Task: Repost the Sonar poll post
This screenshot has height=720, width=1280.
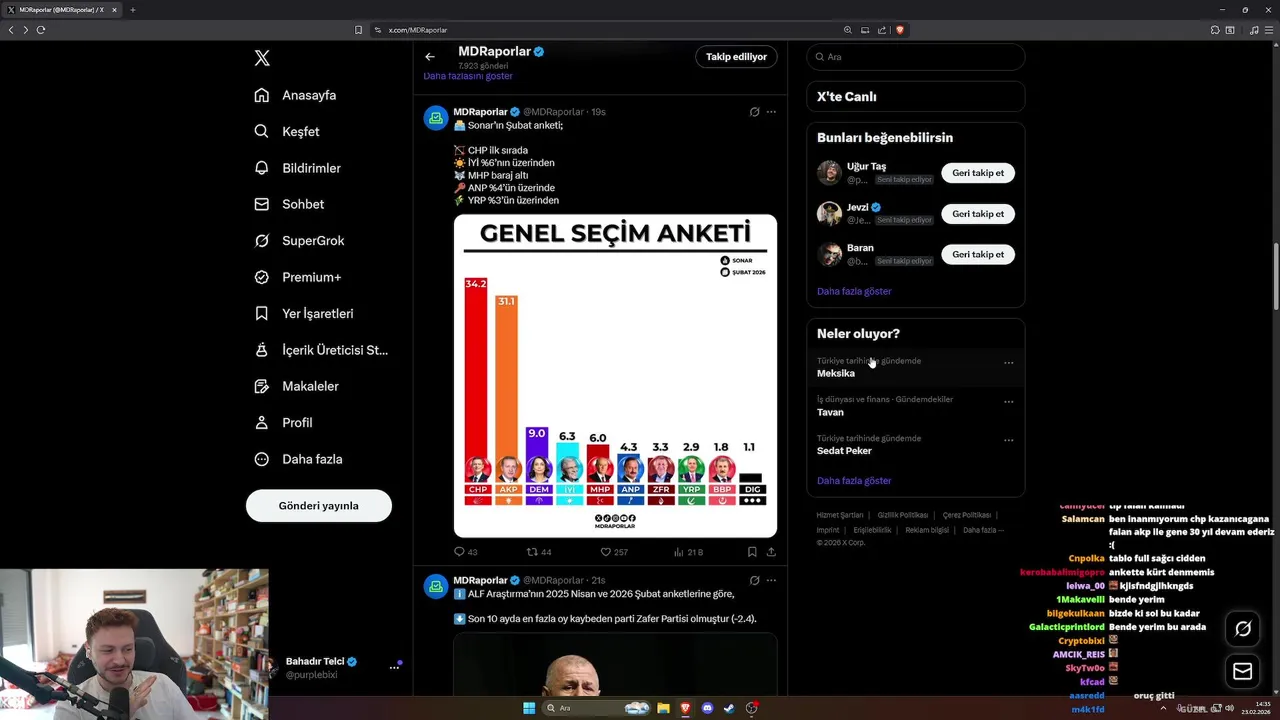Action: [x=539, y=552]
